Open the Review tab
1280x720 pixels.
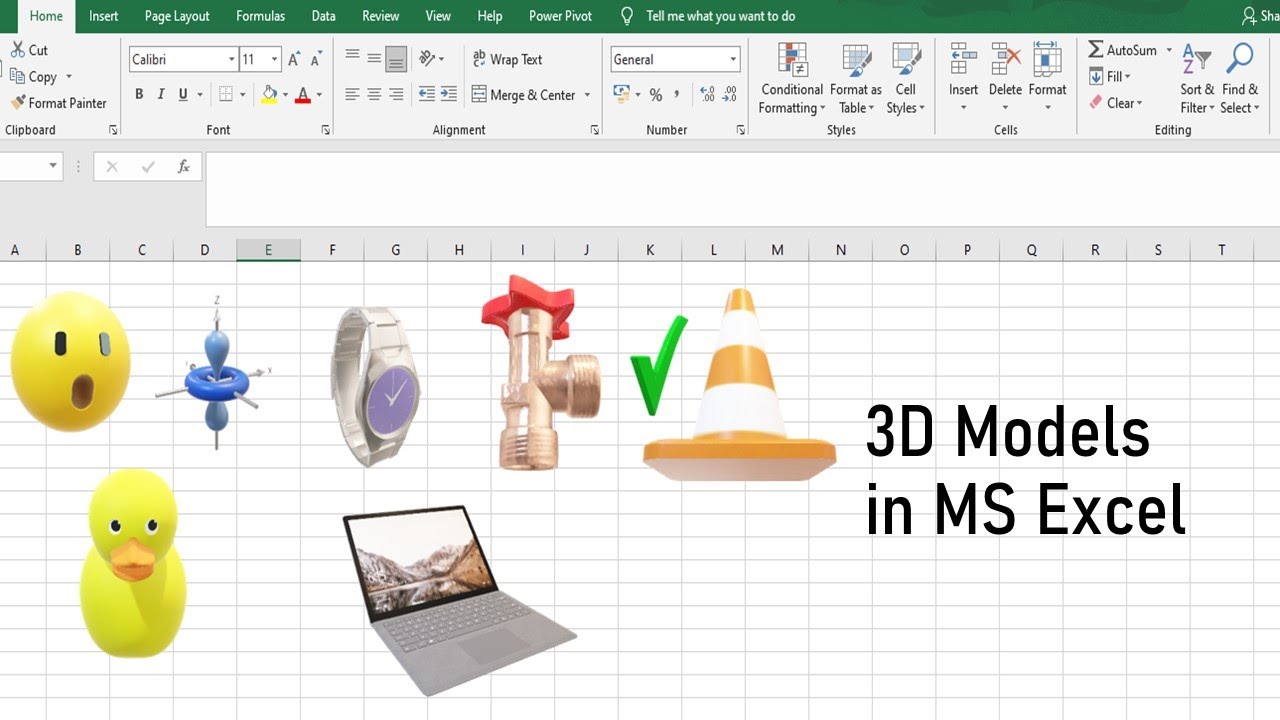[380, 16]
